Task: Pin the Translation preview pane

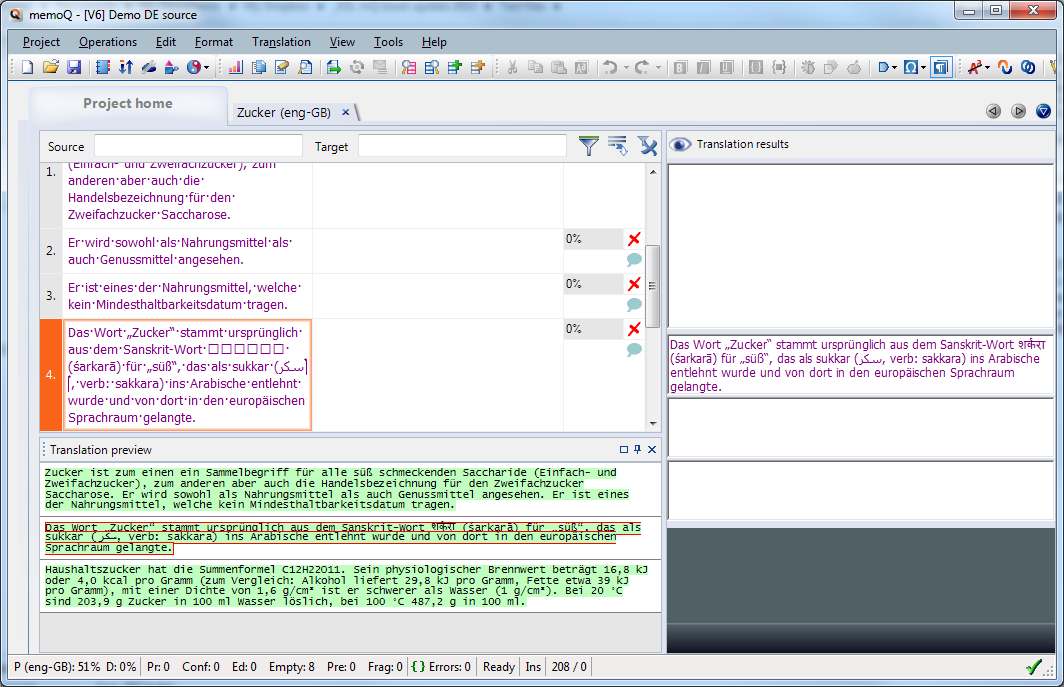Action: [x=637, y=449]
